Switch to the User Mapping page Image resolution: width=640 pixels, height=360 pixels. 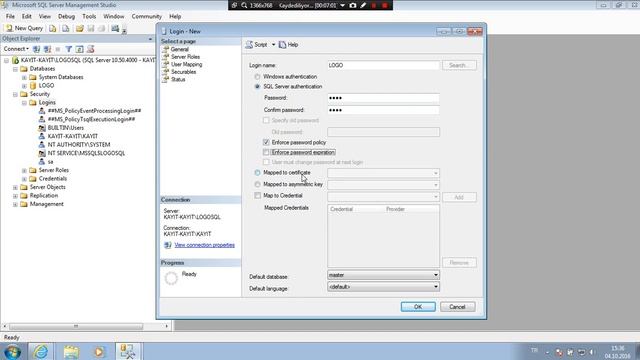click(x=186, y=64)
